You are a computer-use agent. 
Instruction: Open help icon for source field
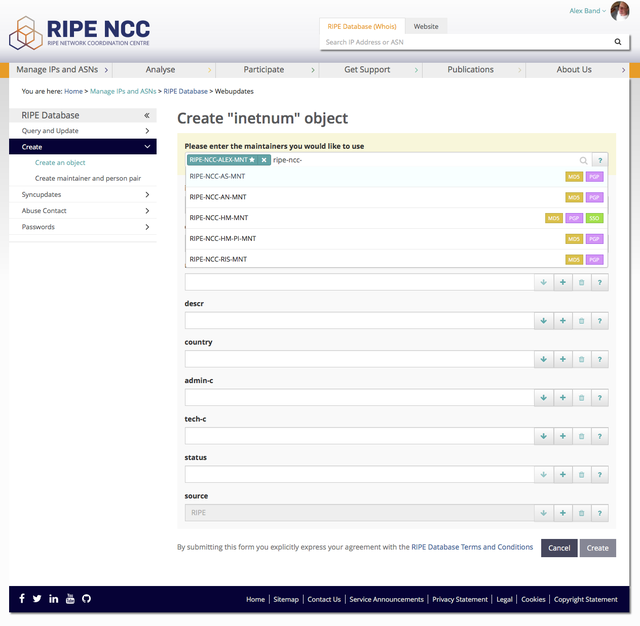click(600, 513)
